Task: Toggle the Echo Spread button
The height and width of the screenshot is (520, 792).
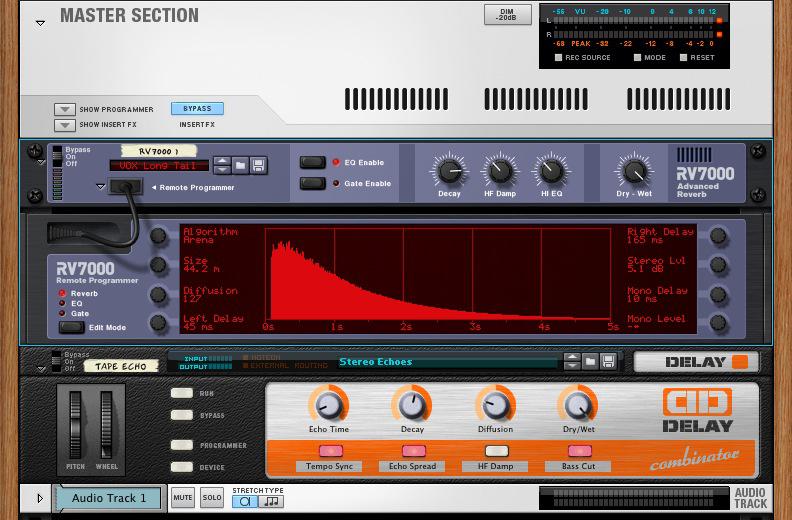Action: 414,450
